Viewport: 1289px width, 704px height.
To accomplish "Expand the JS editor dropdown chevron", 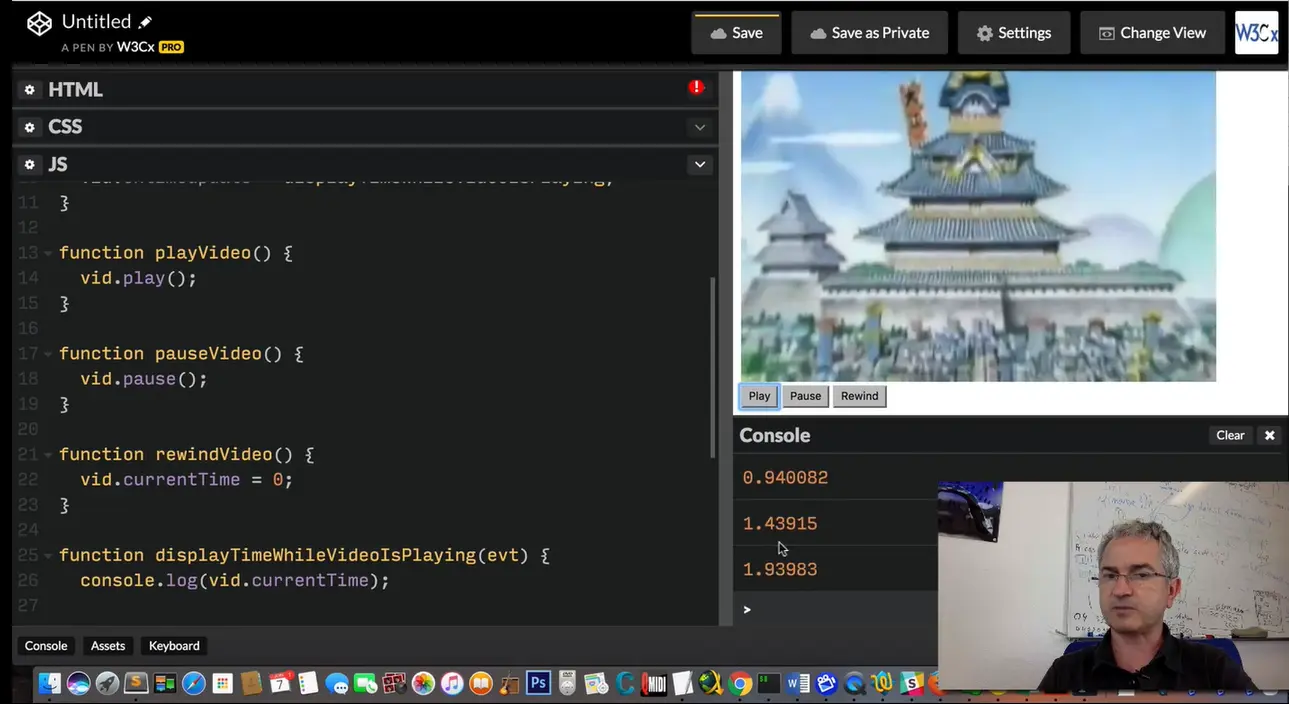I will [x=700, y=164].
